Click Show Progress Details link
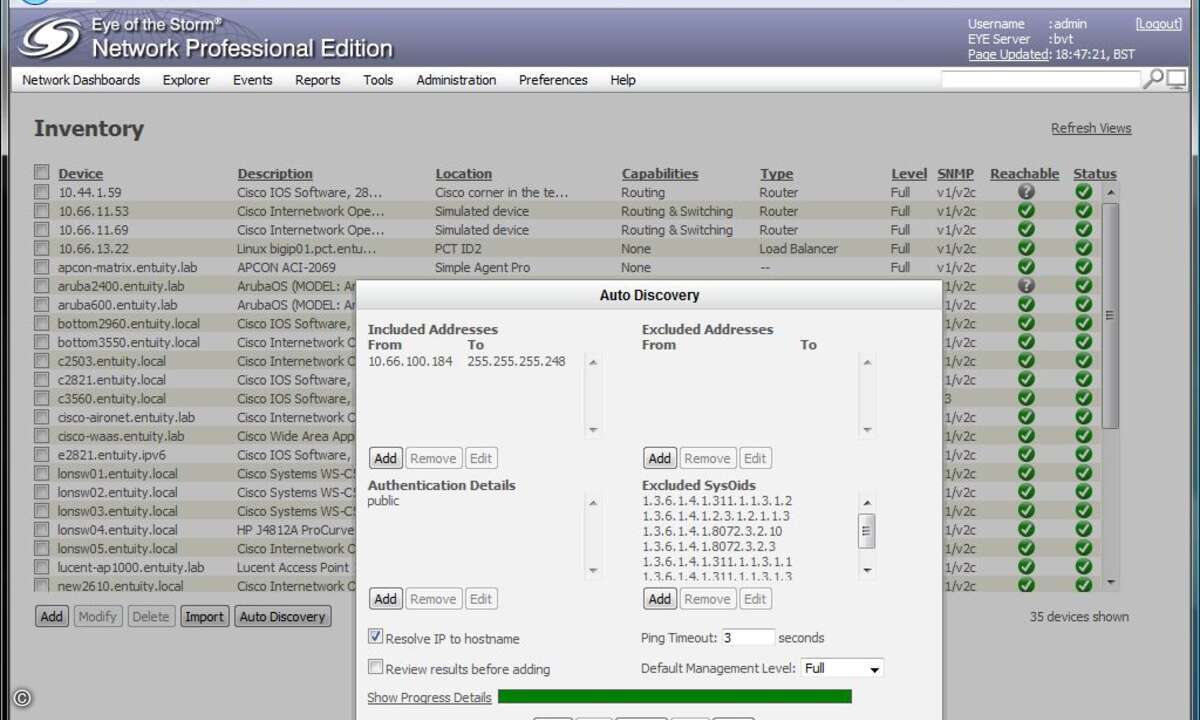This screenshot has width=1200, height=720. pos(429,697)
